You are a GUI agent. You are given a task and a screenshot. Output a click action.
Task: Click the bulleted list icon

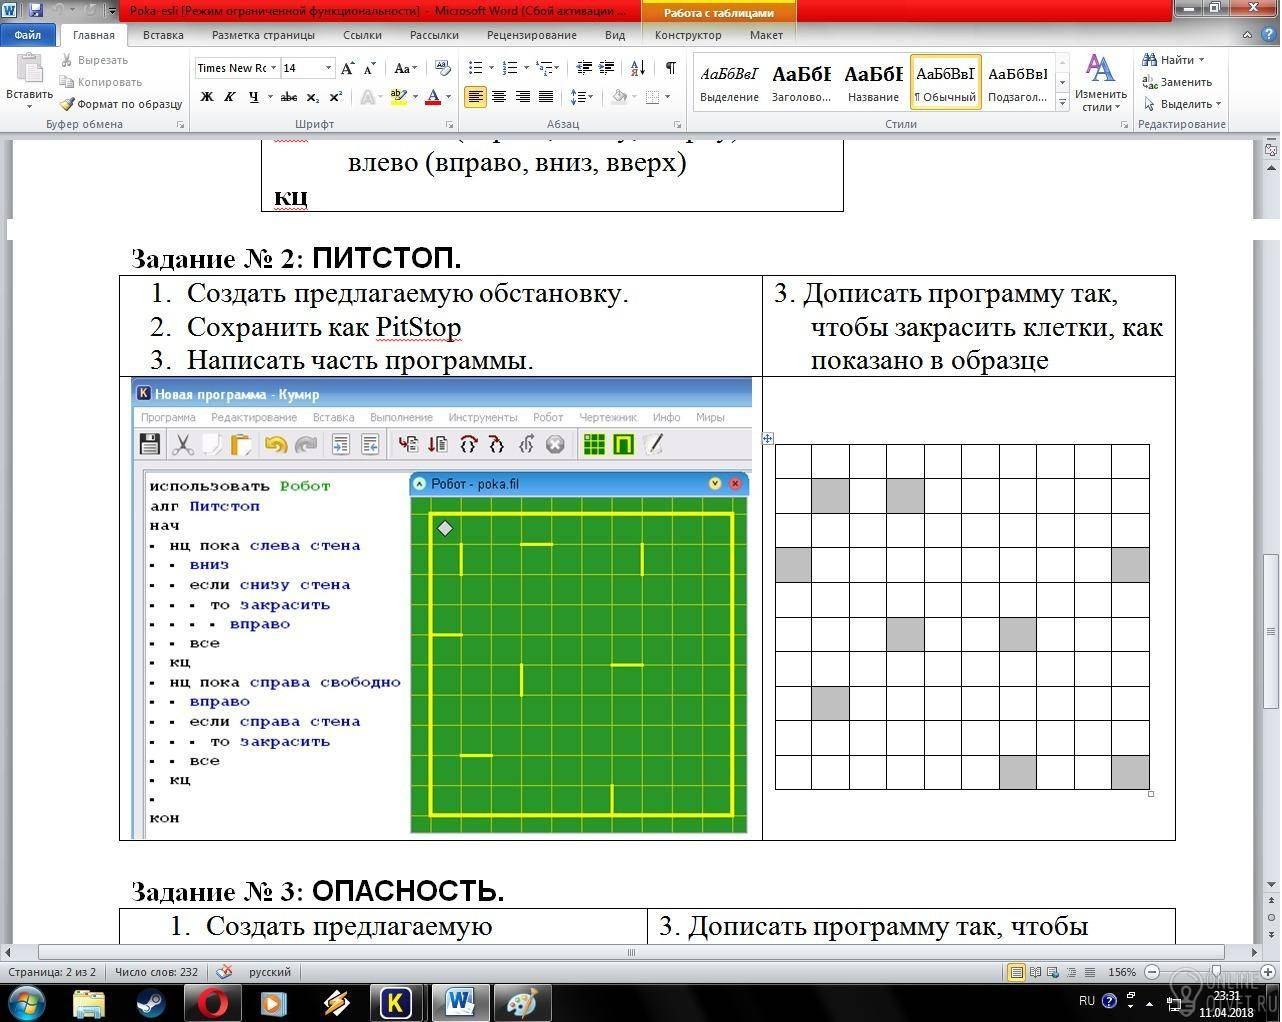pos(478,68)
